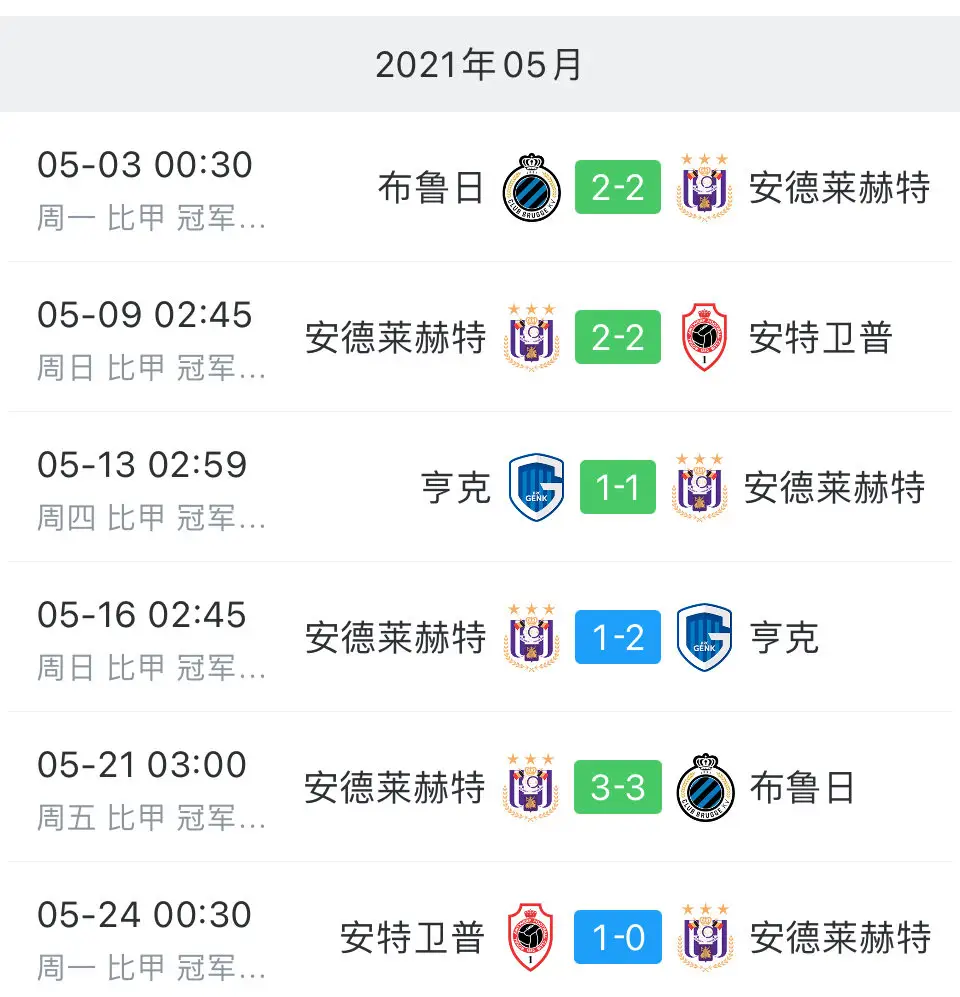Open team 亨克 in 05-13 match
Viewport: 960px width, 997px height.
(456, 488)
